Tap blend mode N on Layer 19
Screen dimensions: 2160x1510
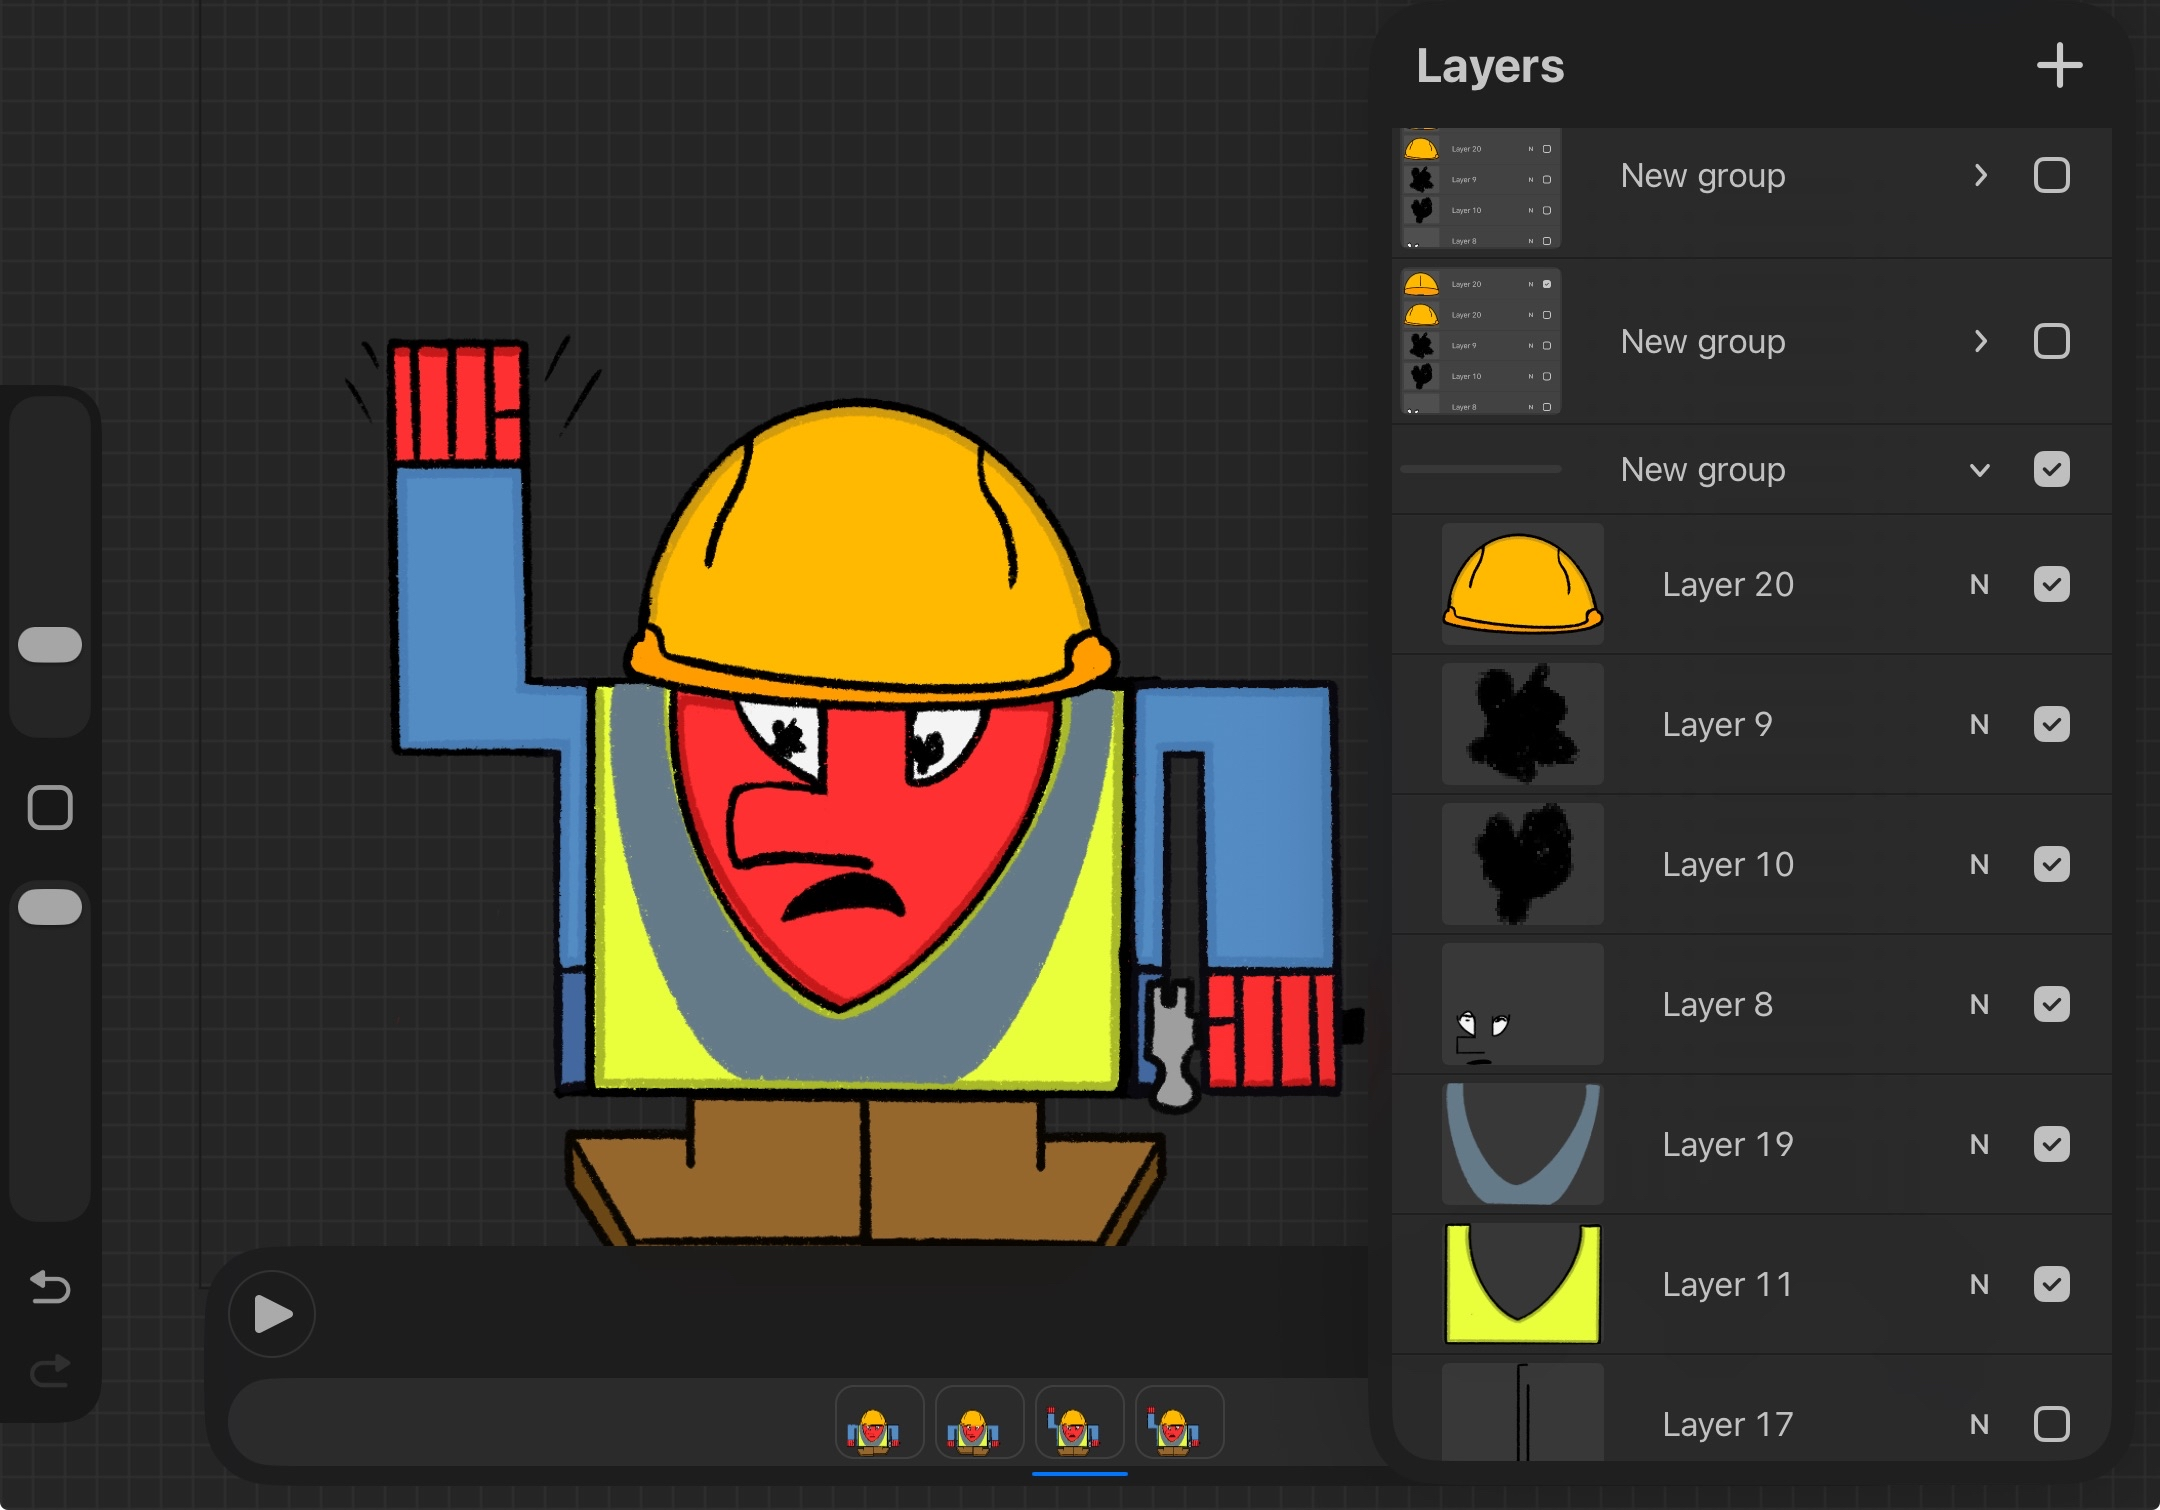pyautogui.click(x=1978, y=1145)
